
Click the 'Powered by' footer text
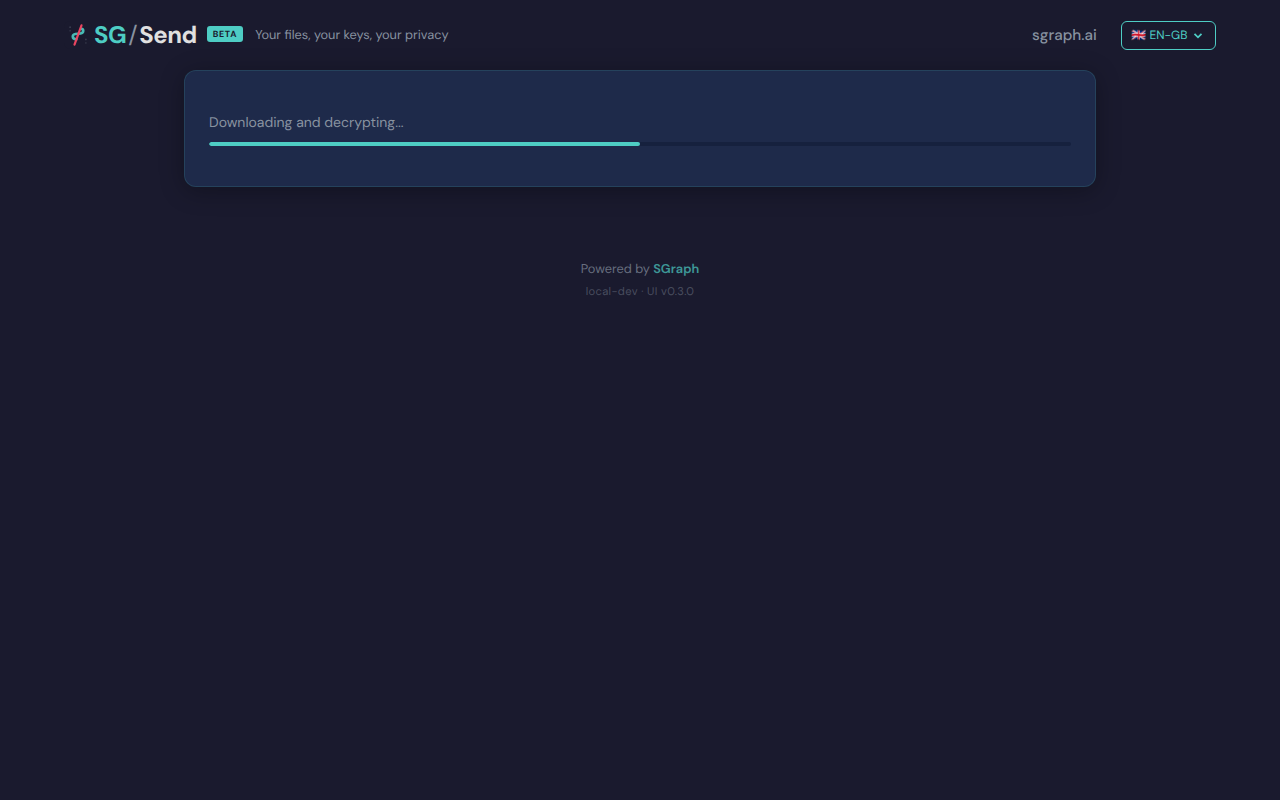[x=614, y=269]
